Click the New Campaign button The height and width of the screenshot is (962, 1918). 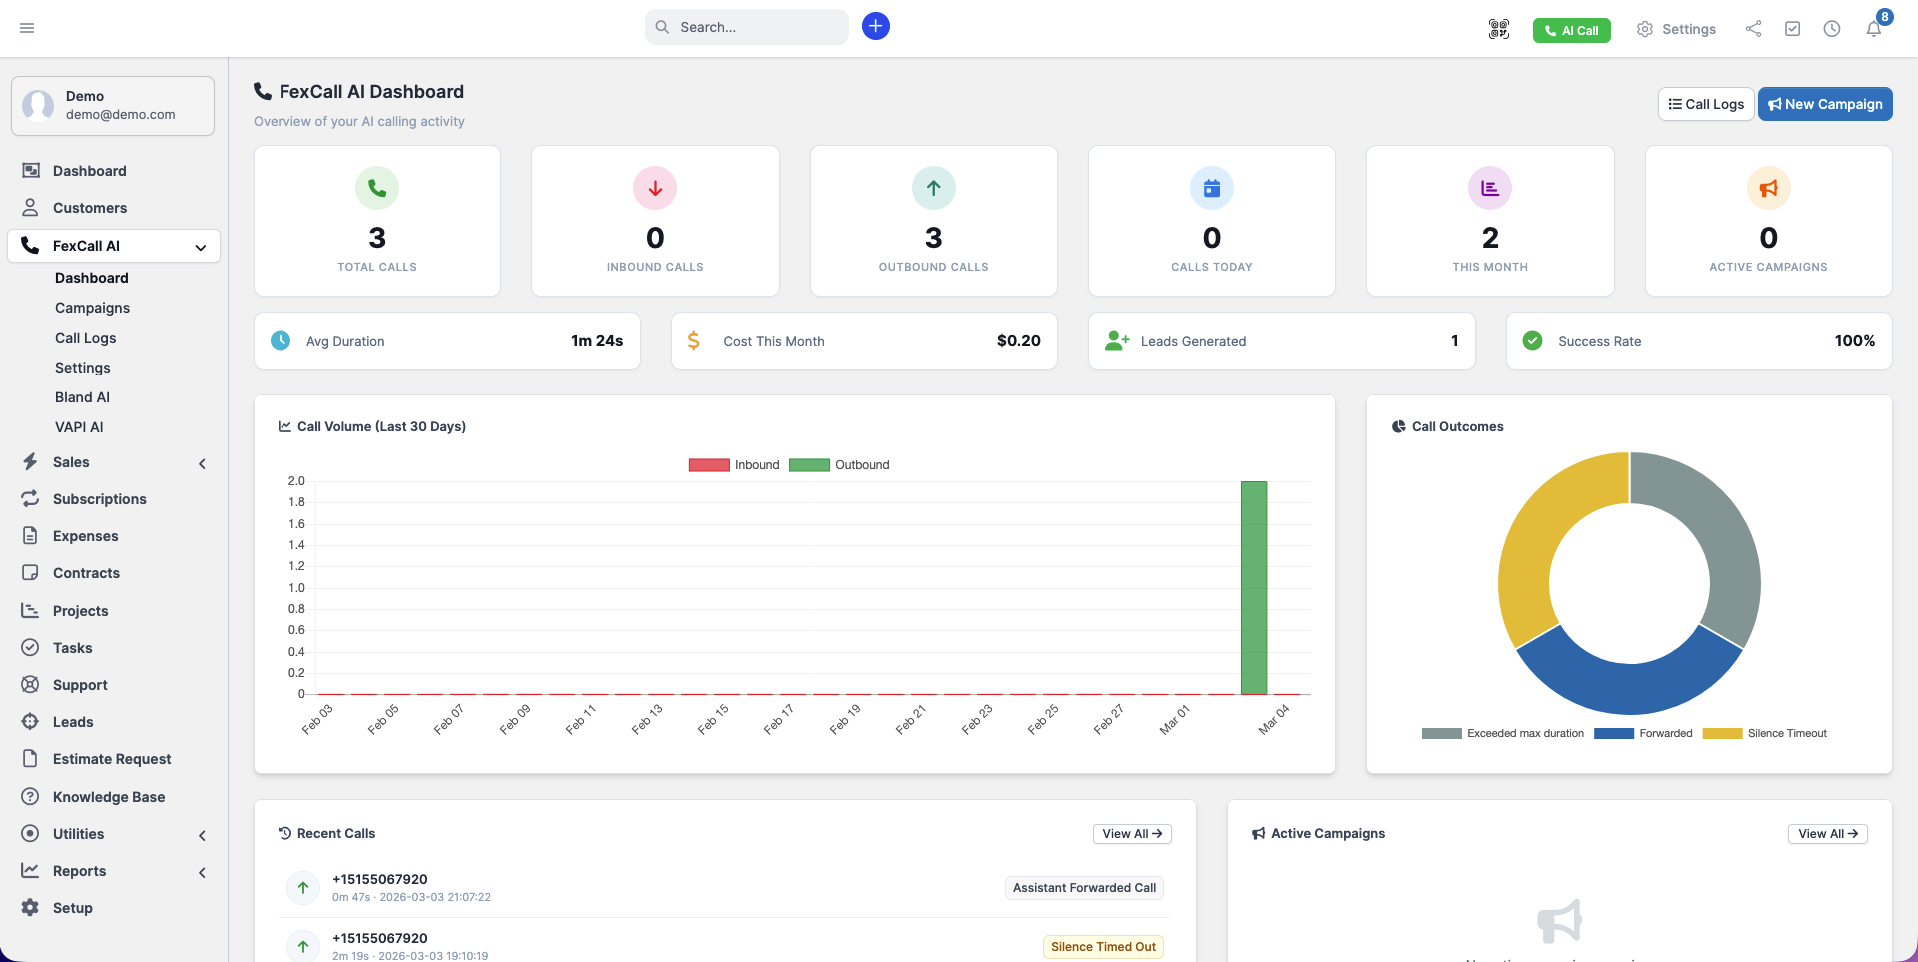(1824, 103)
